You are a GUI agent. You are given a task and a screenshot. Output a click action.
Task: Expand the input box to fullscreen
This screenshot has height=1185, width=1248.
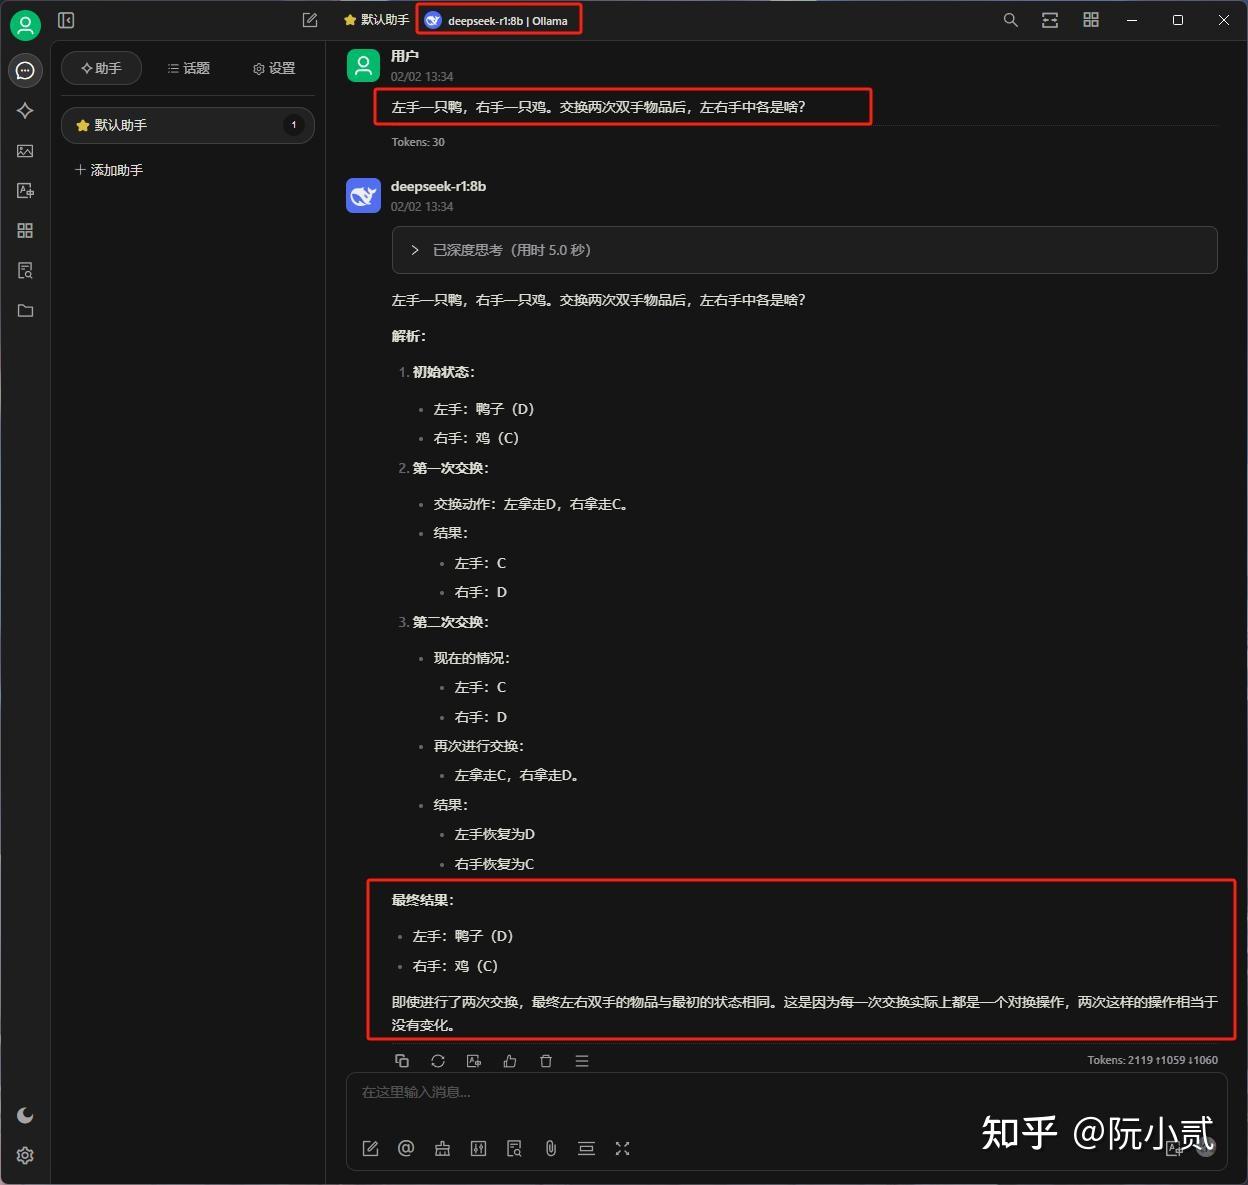[622, 1148]
